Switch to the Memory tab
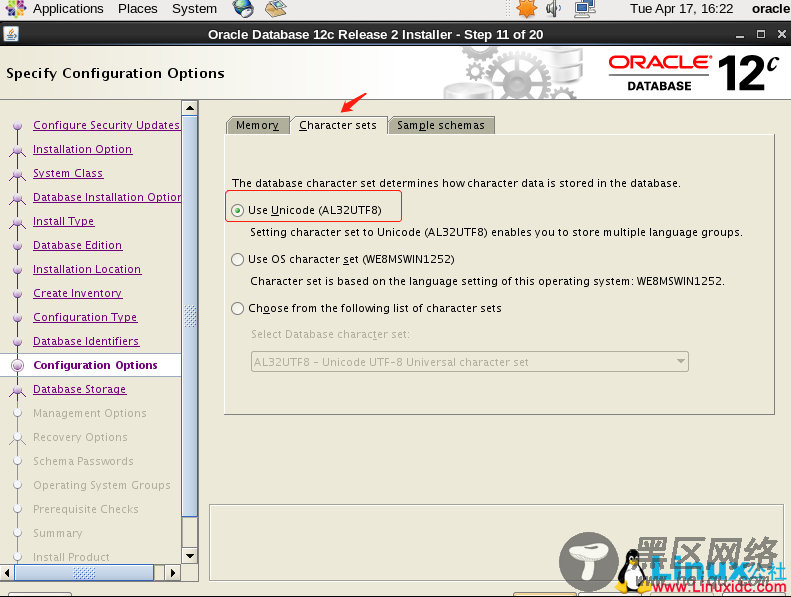Screen dimensions: 791x597 (258, 125)
